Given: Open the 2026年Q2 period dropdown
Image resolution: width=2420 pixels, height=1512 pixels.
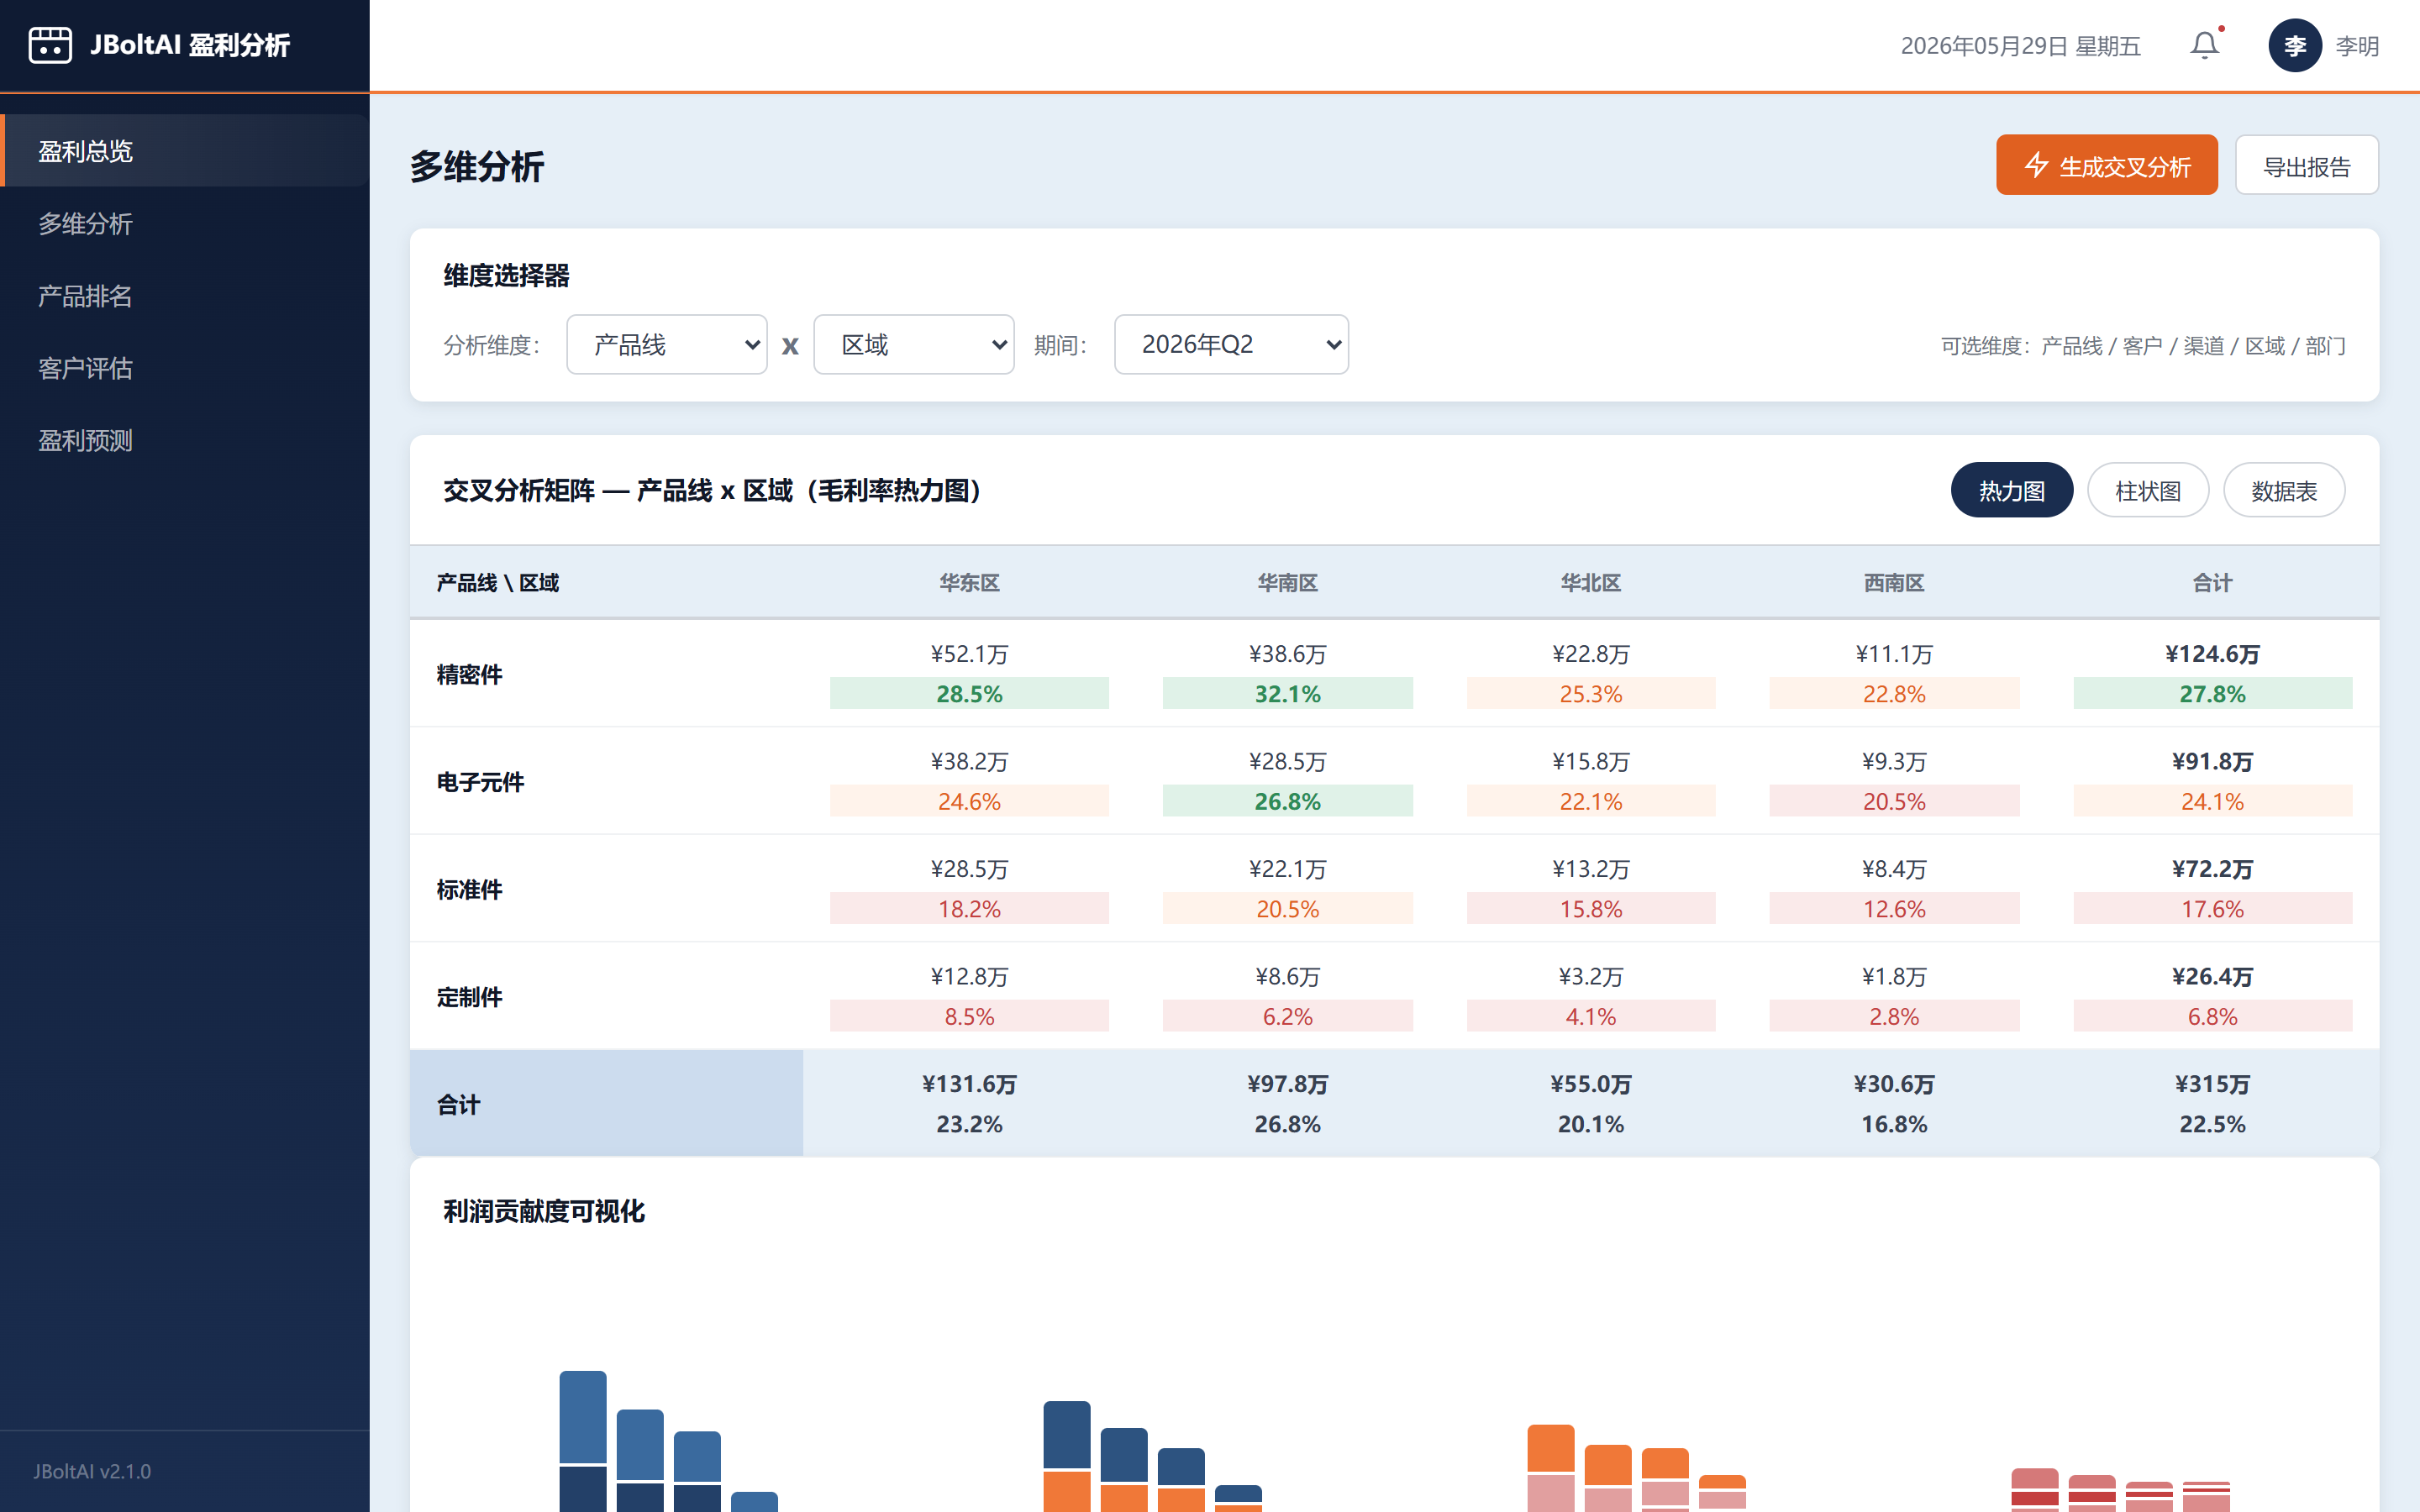Looking at the screenshot, I should (x=1231, y=345).
